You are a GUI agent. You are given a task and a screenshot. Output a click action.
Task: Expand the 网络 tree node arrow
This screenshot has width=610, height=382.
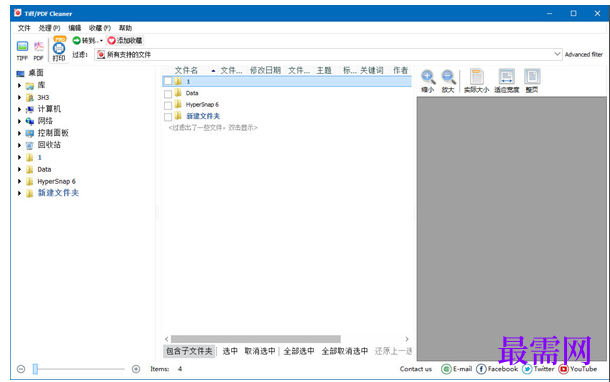coord(19,121)
